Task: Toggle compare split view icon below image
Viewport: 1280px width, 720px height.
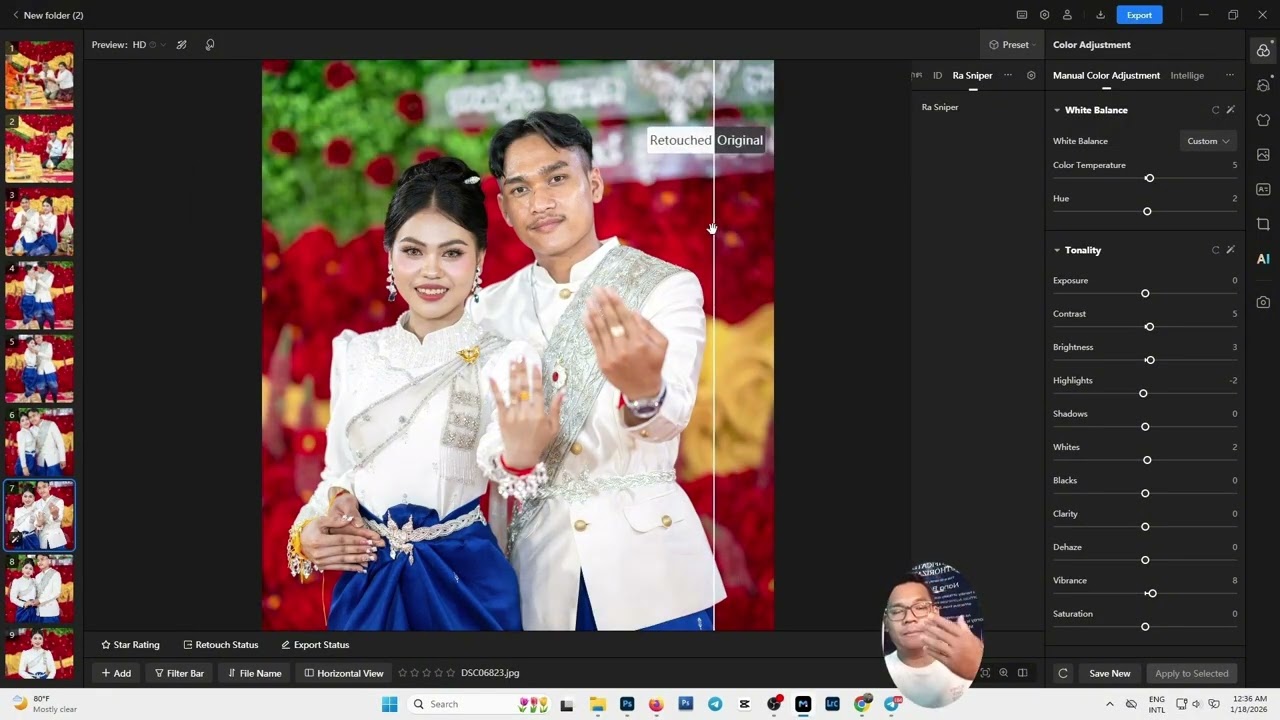Action: [1022, 673]
